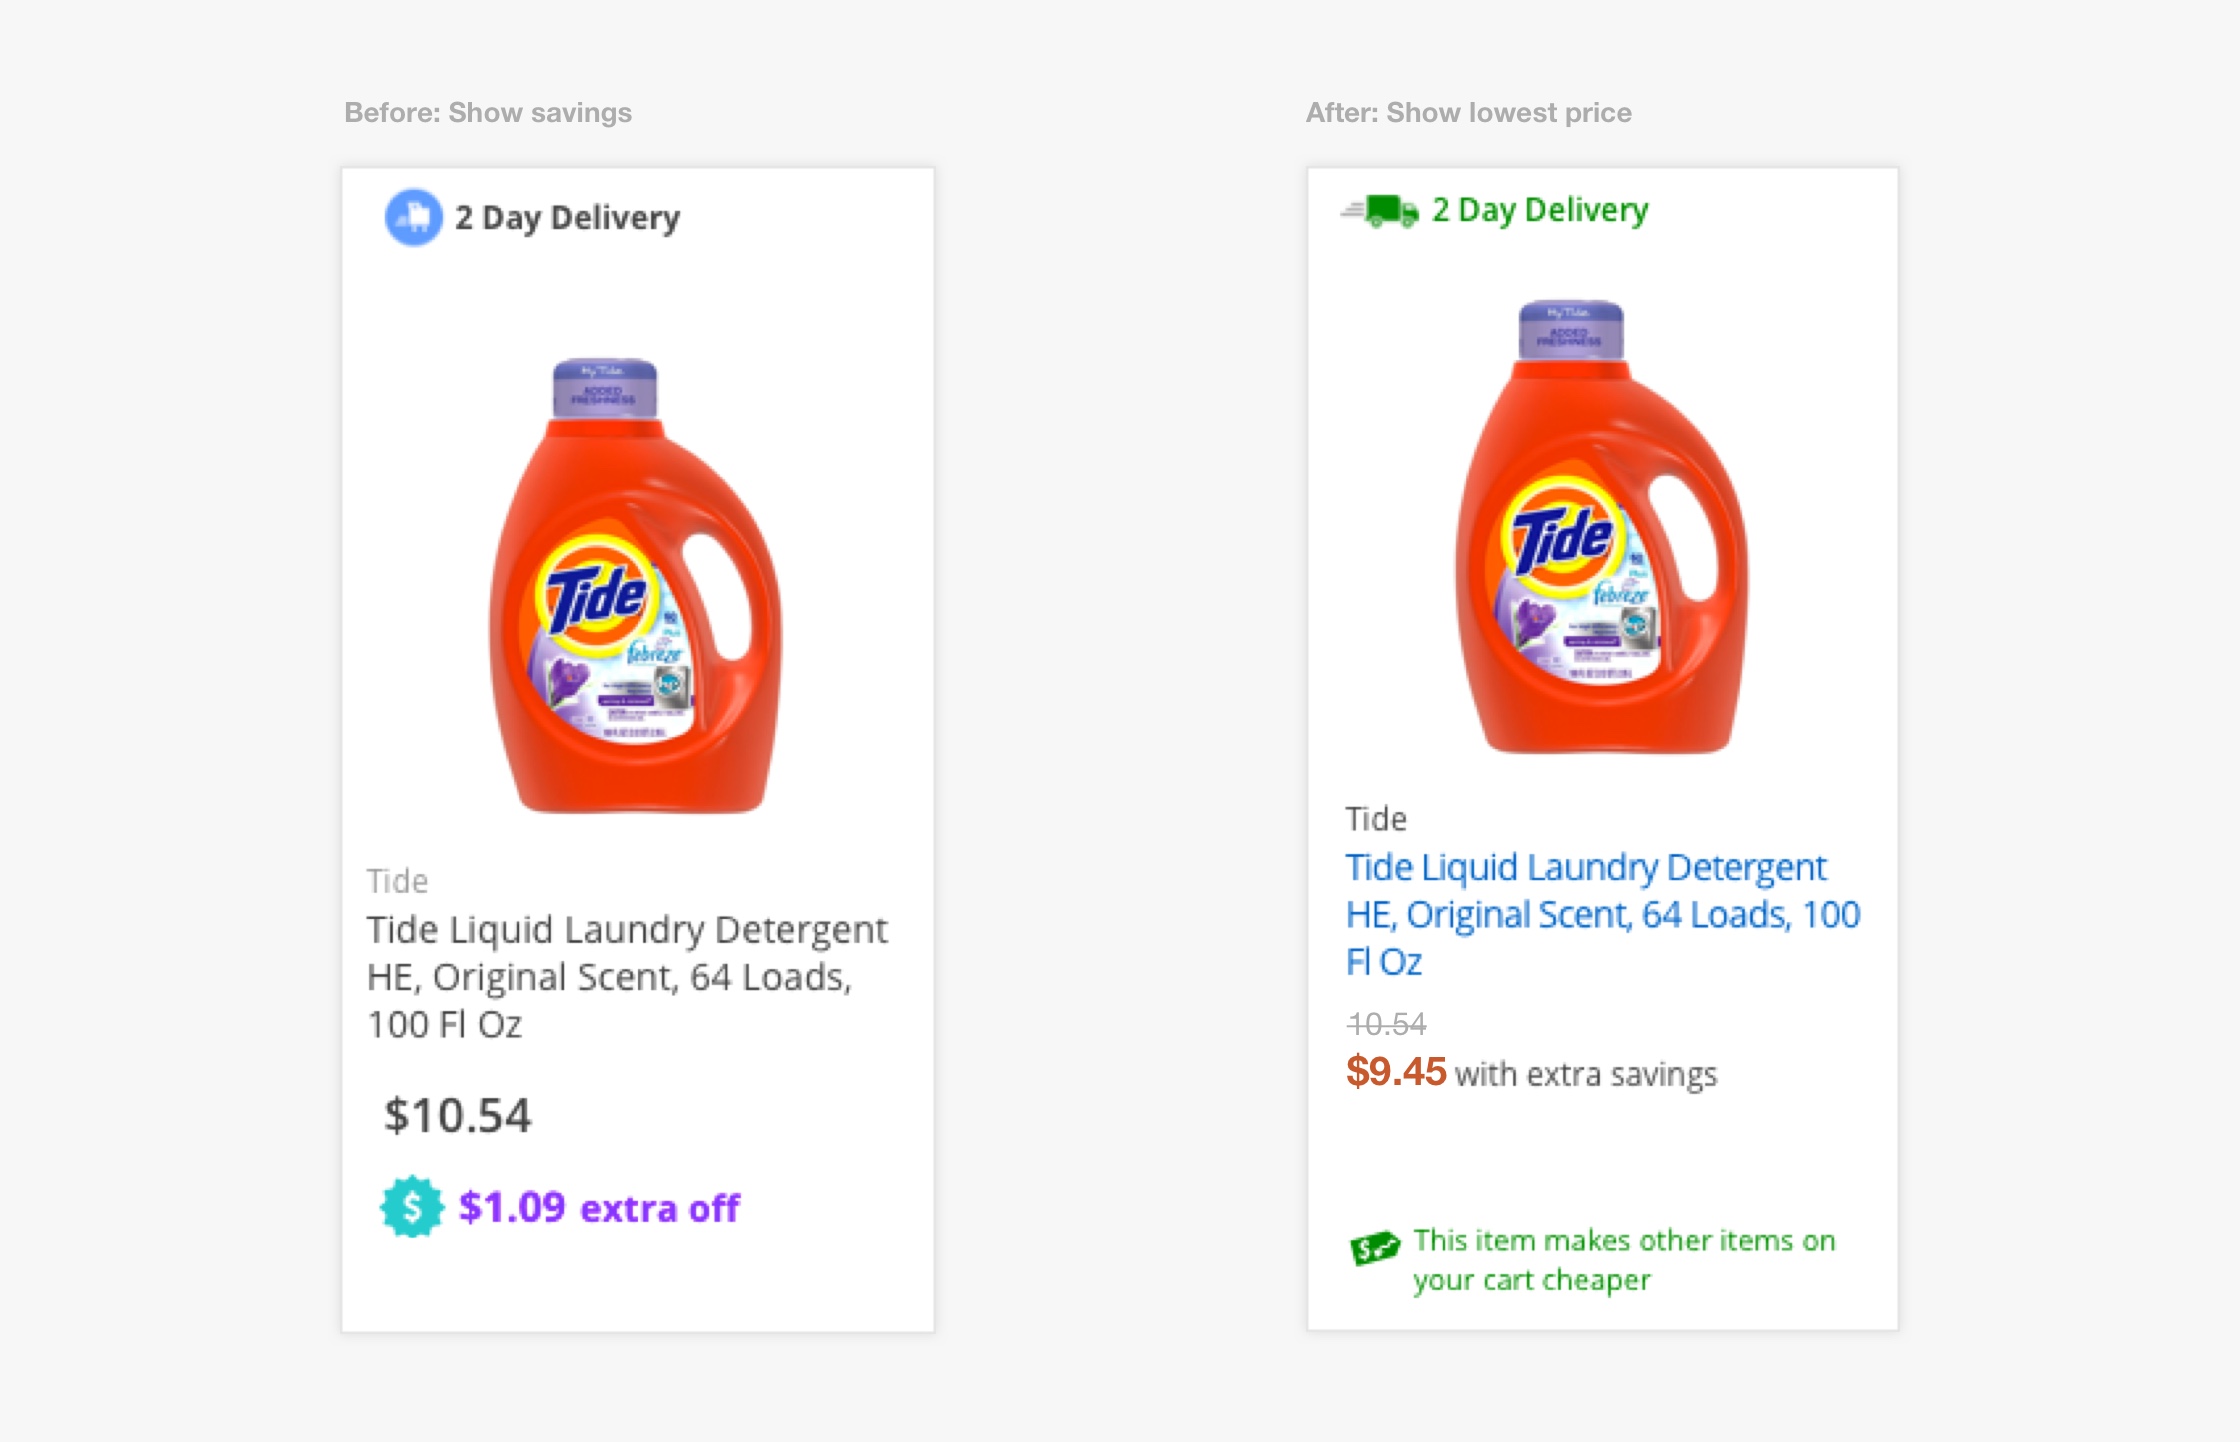Click the orange $9.45 price
The height and width of the screenshot is (1442, 2240).
1396,1072
